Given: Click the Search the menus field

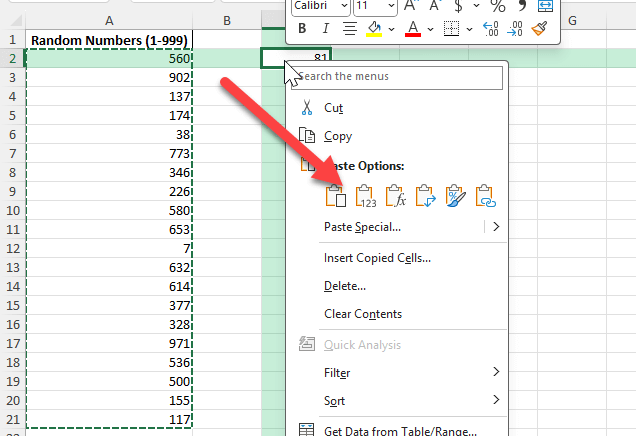Looking at the screenshot, I should click(x=397, y=76).
